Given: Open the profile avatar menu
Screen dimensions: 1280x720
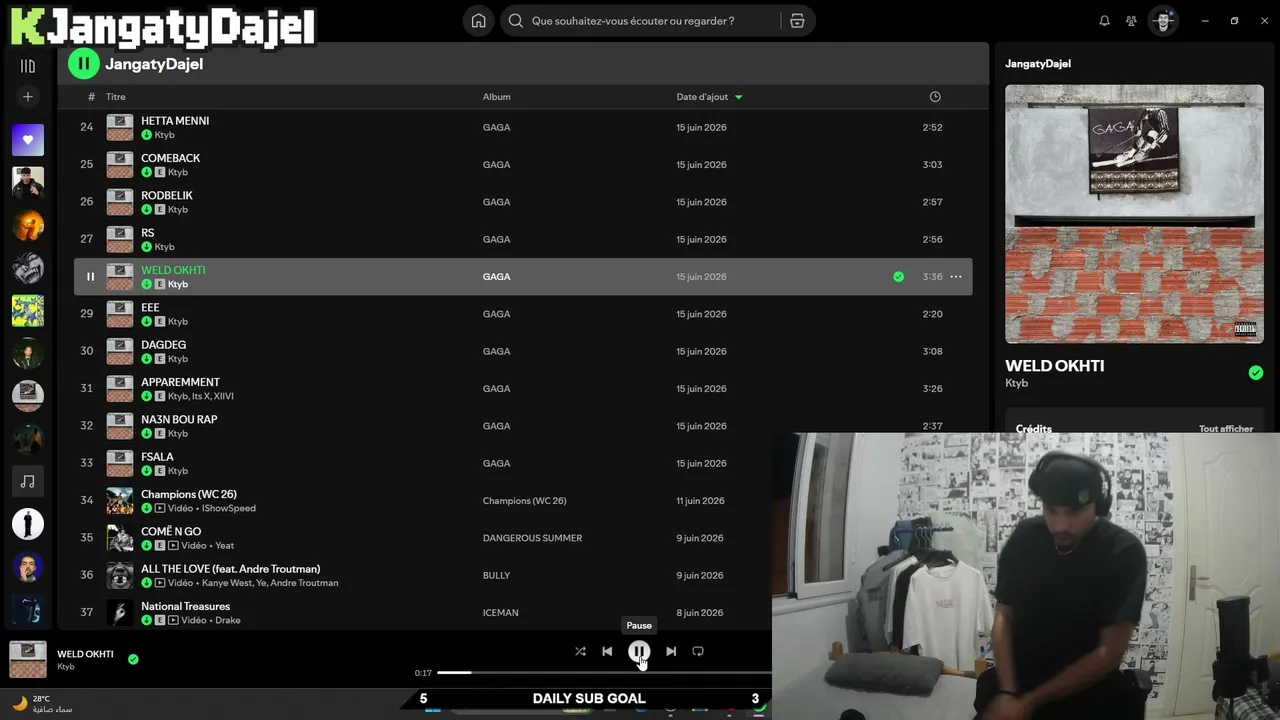Looking at the screenshot, I should coord(1162,21).
